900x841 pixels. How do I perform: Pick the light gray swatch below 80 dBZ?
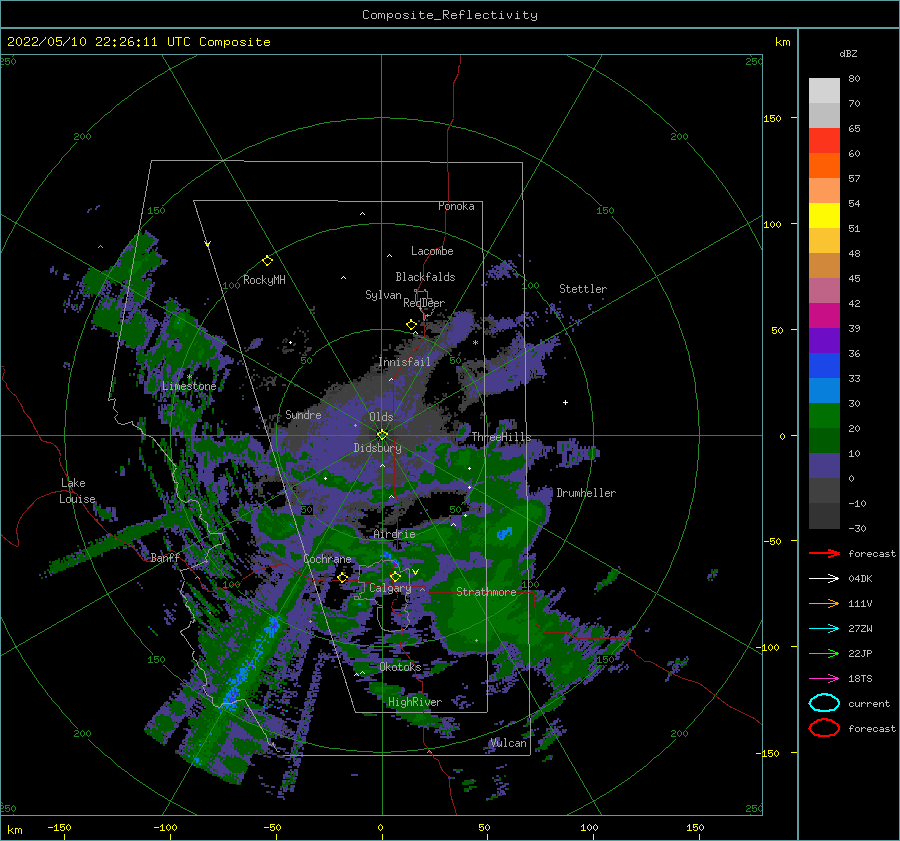(x=824, y=91)
